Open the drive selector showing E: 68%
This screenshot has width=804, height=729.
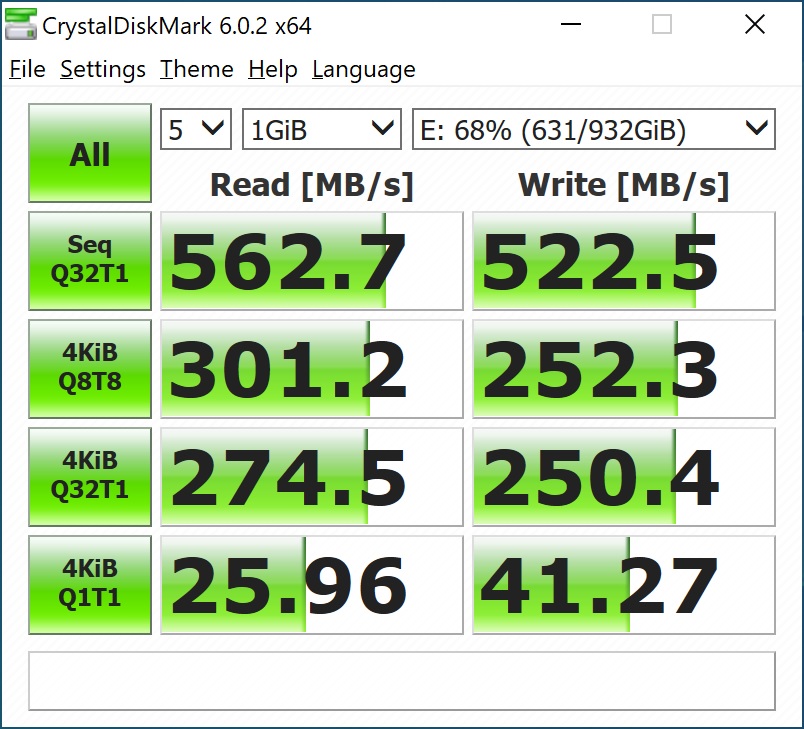tap(594, 129)
